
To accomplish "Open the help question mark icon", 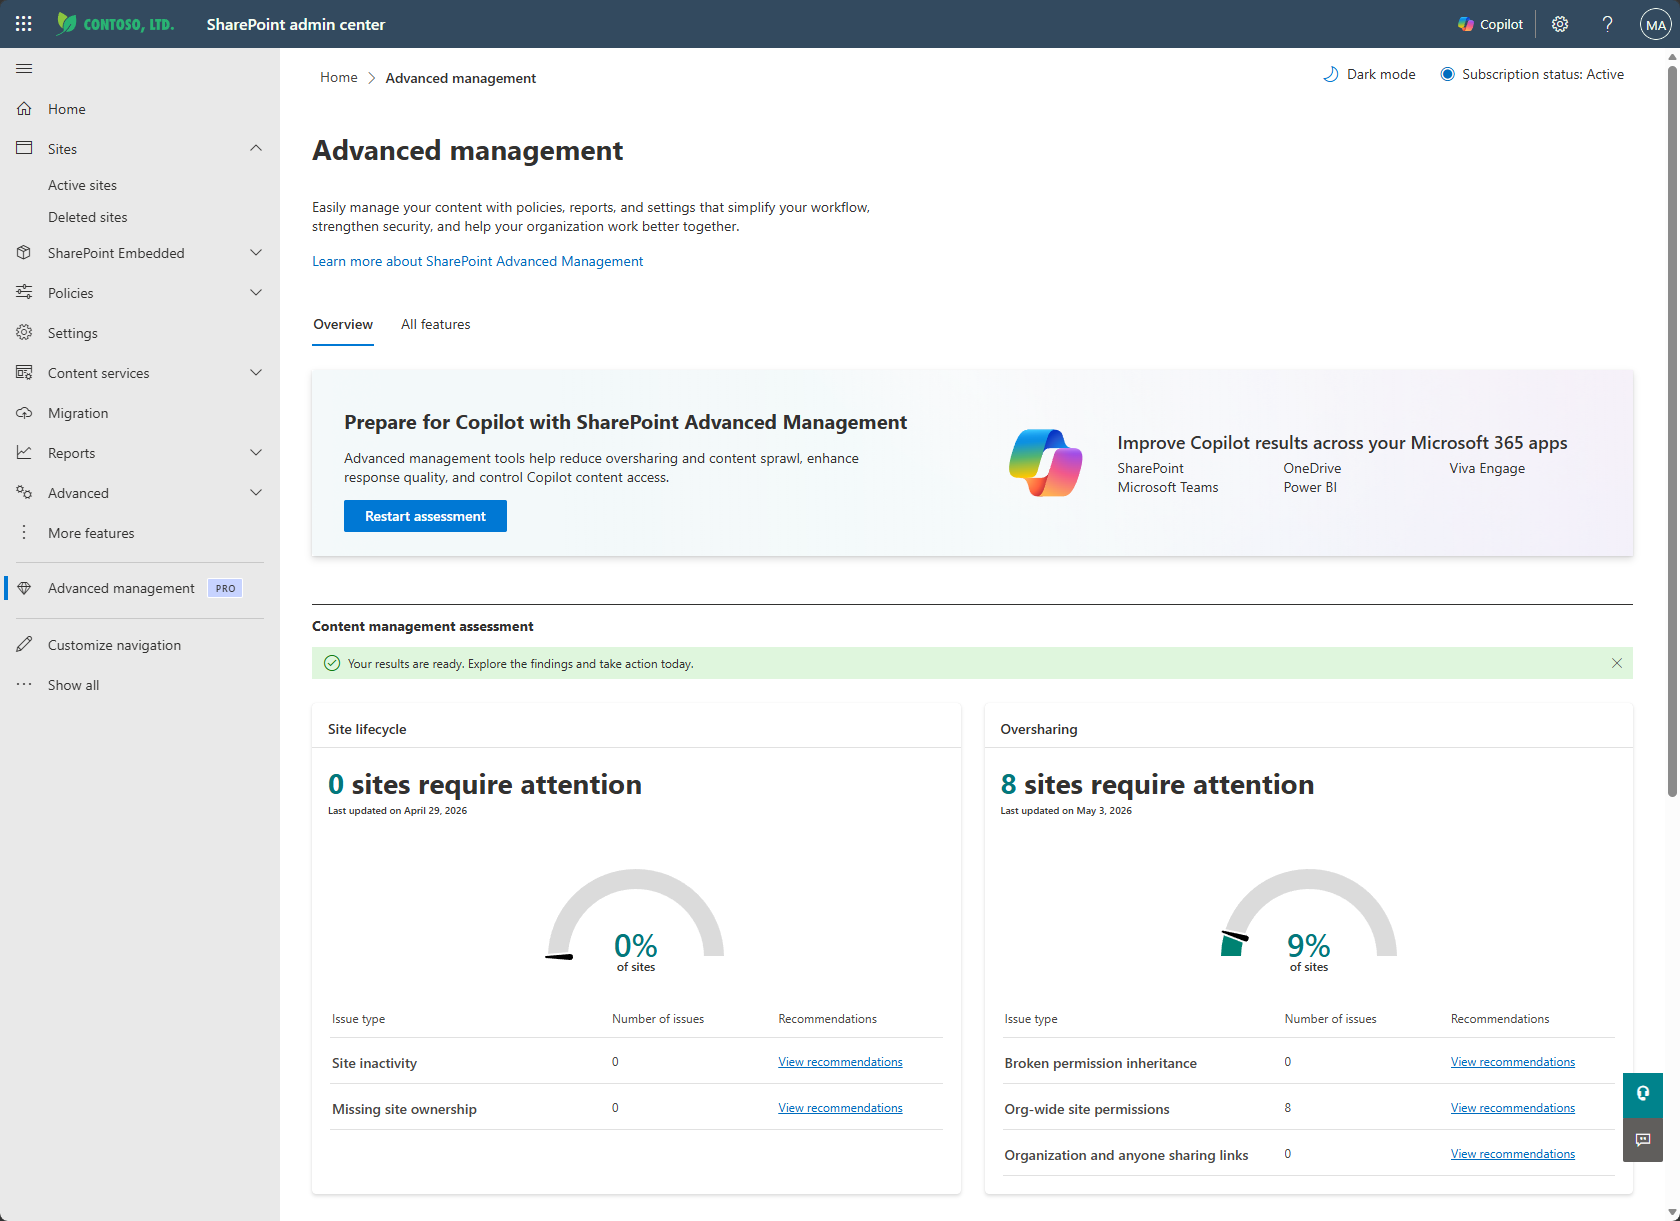I will 1607,24.
